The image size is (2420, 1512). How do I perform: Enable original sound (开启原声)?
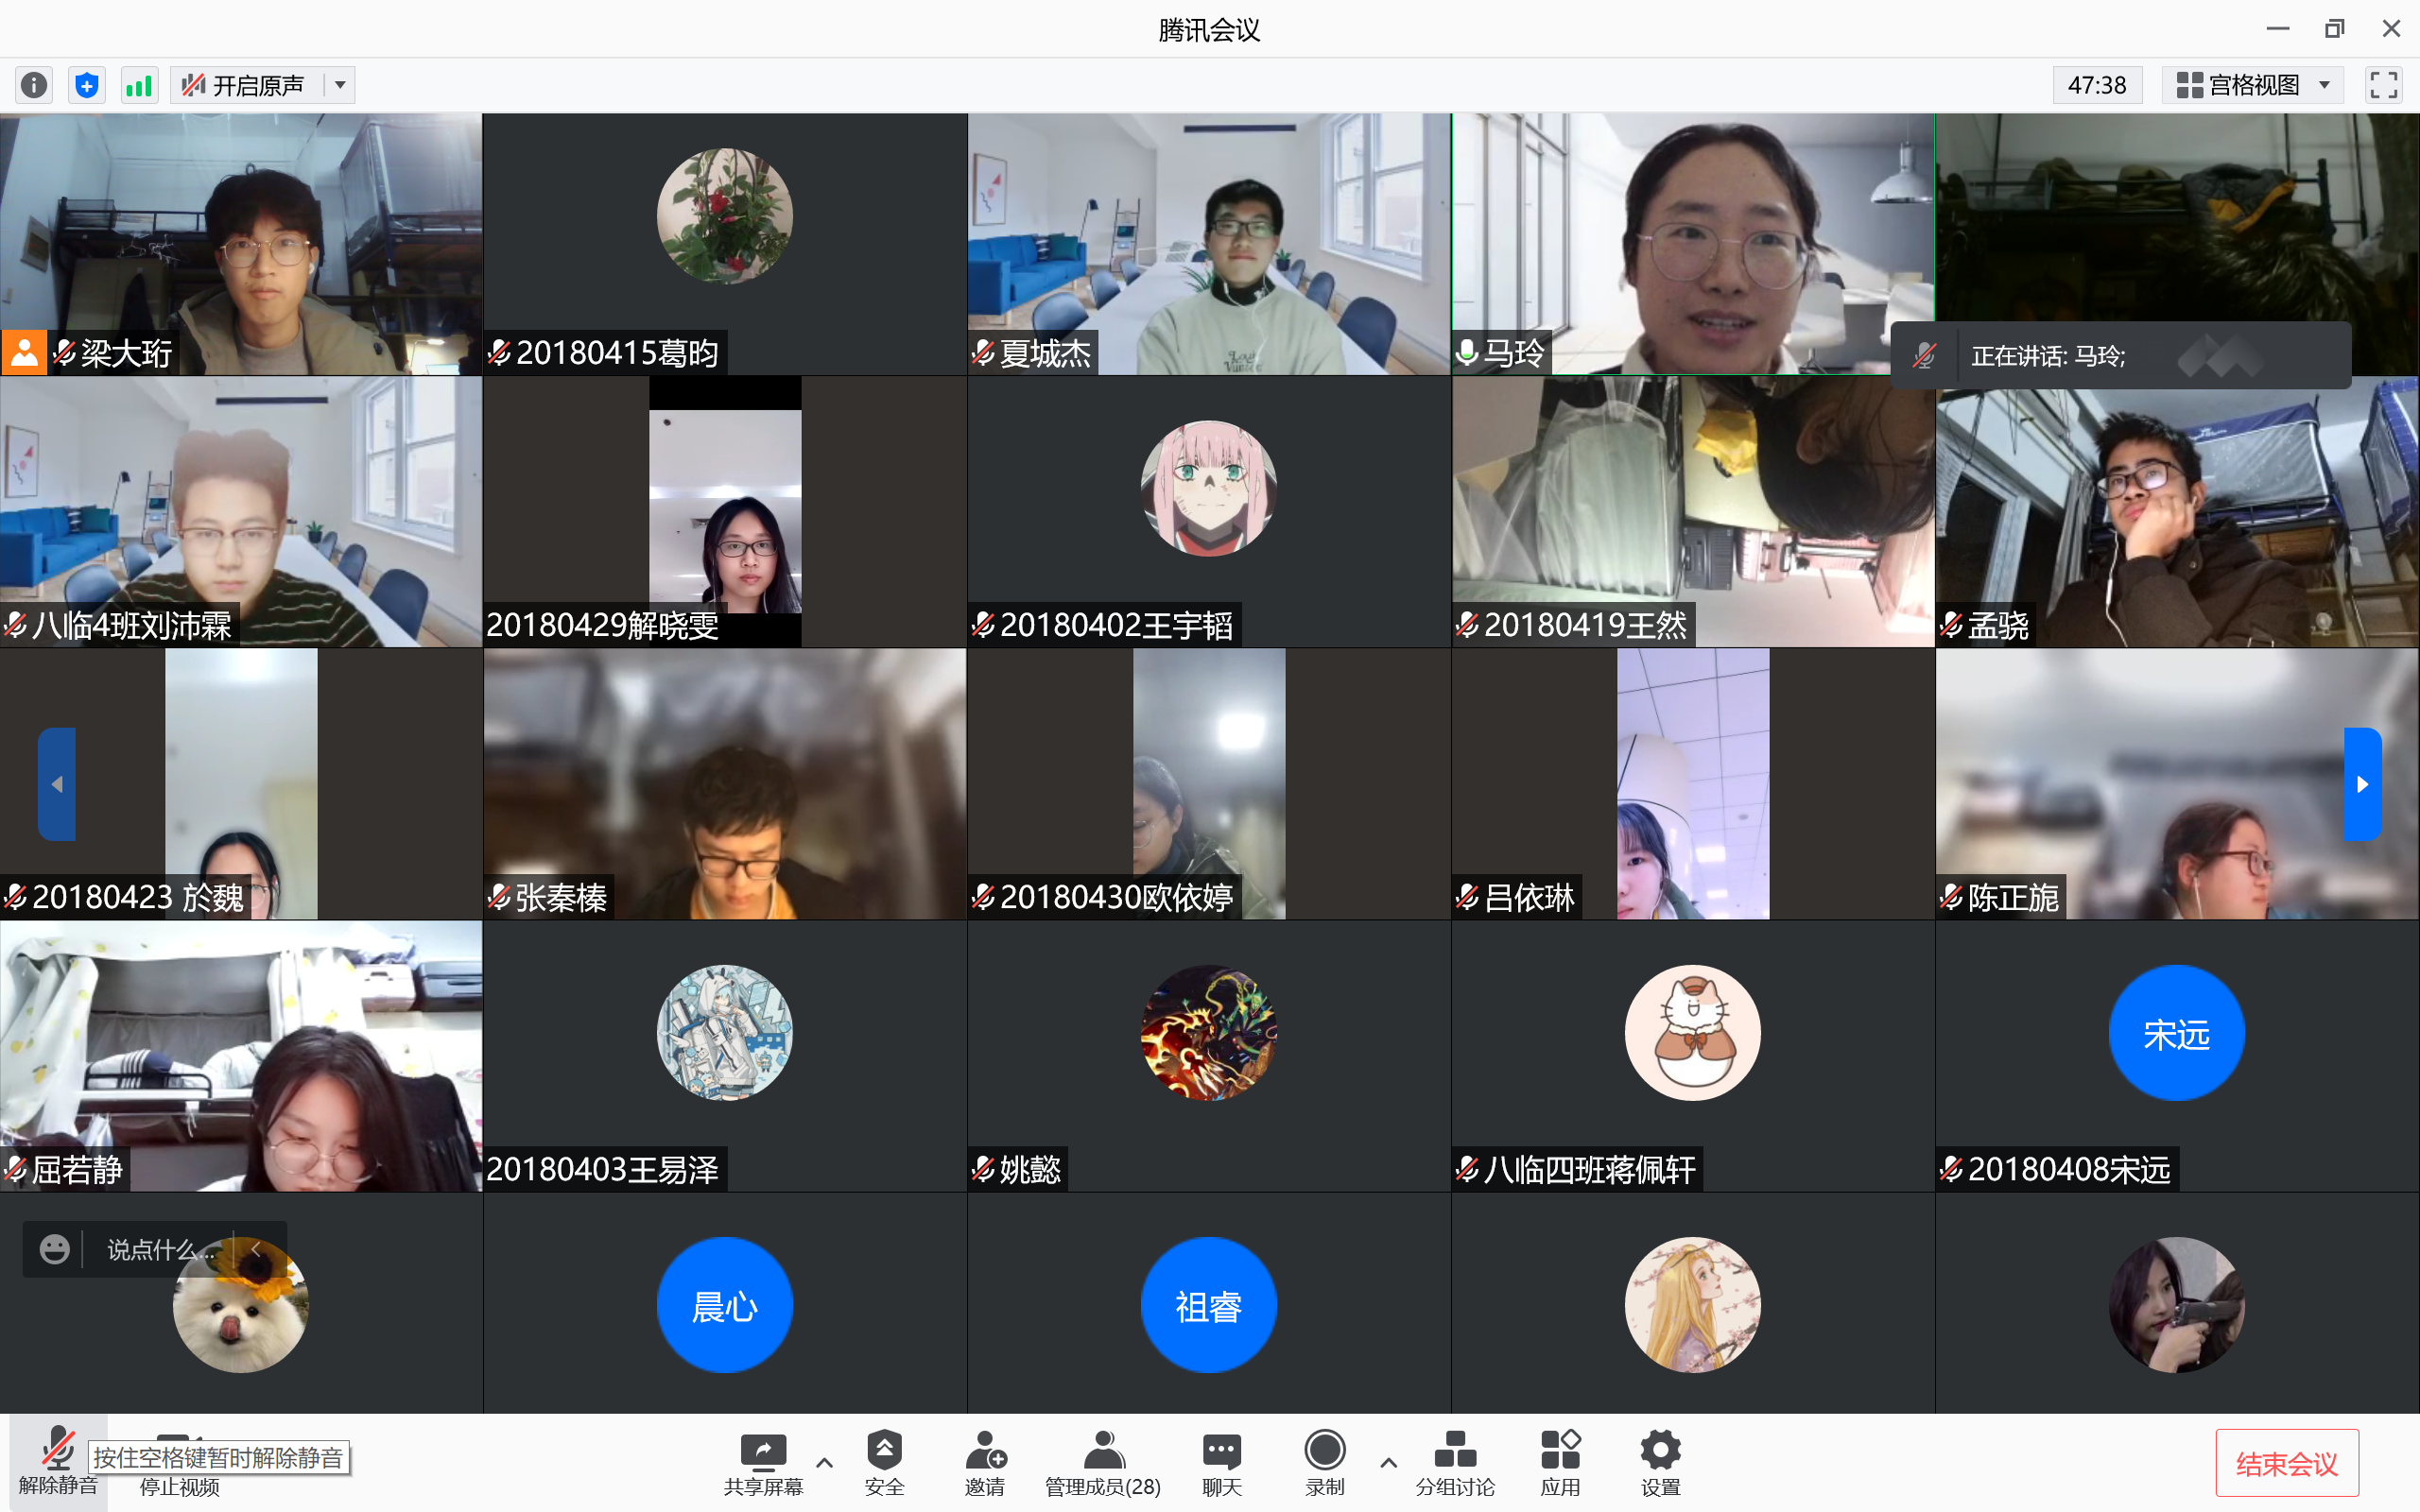point(245,85)
